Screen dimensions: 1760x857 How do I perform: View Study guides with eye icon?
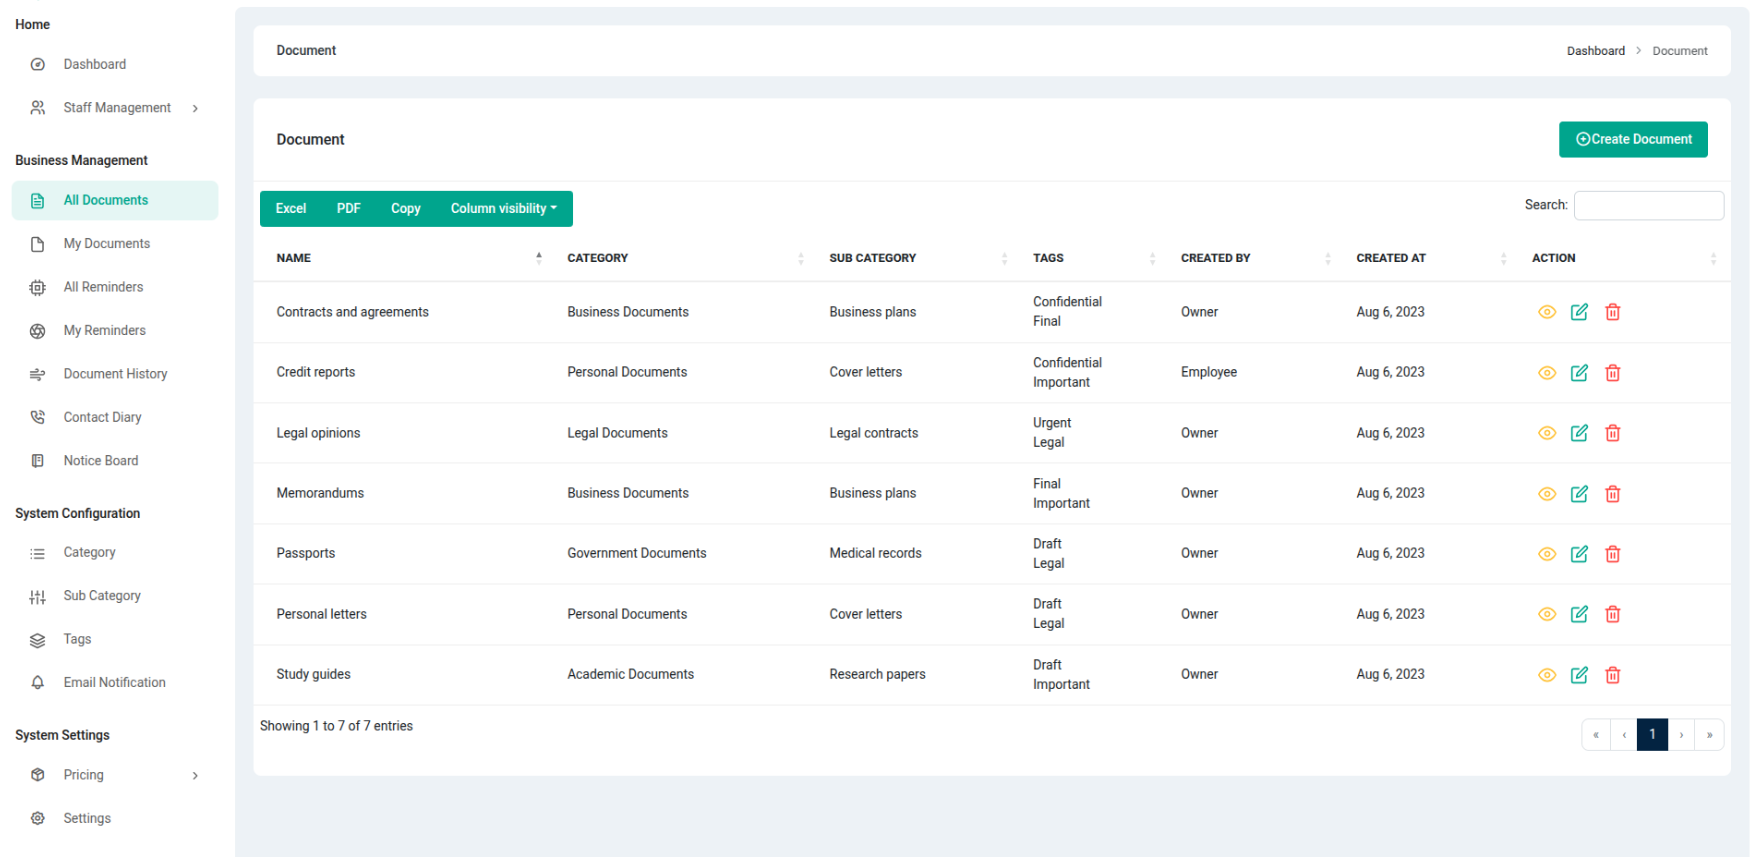pos(1546,675)
